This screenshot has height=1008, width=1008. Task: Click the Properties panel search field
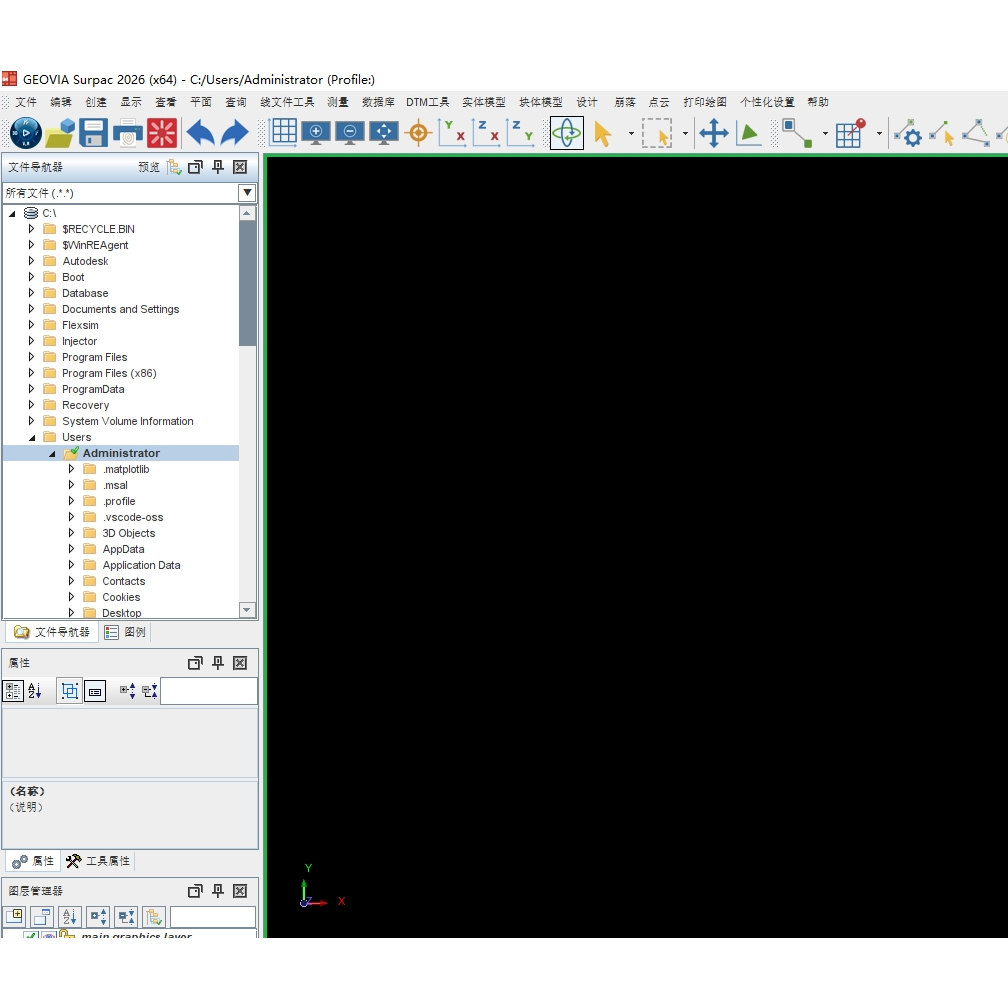209,691
